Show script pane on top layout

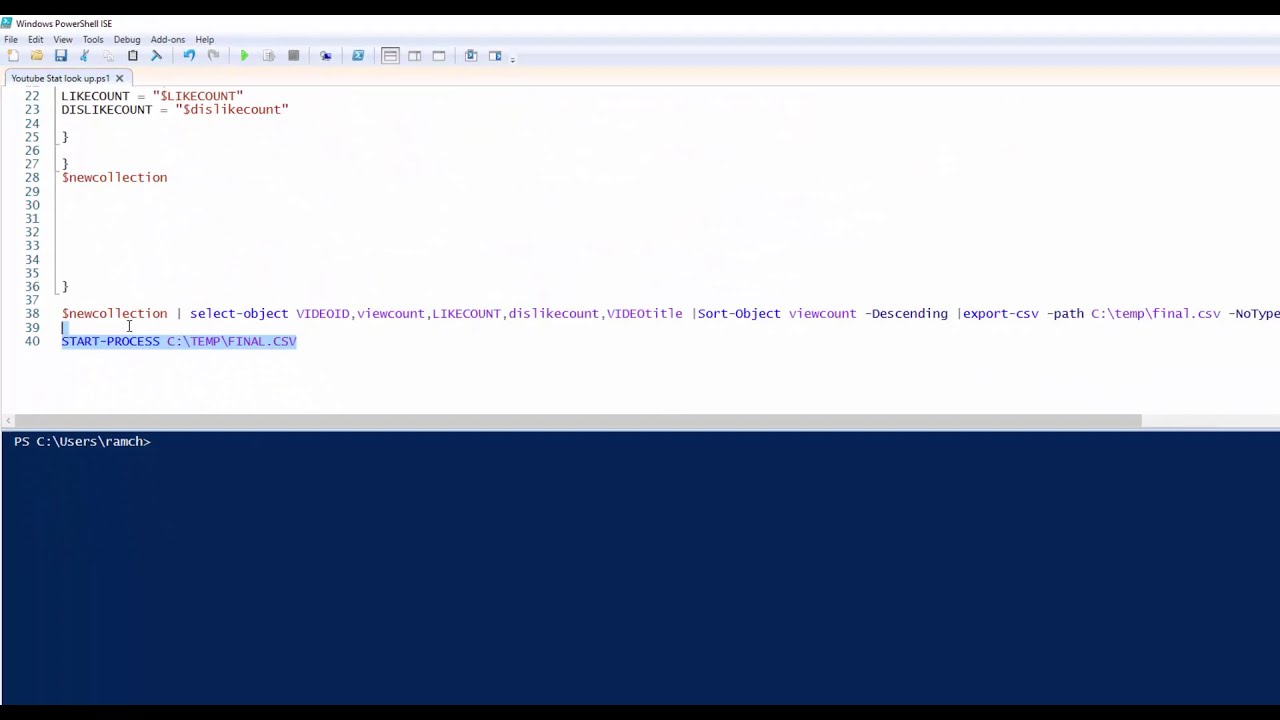[390, 56]
